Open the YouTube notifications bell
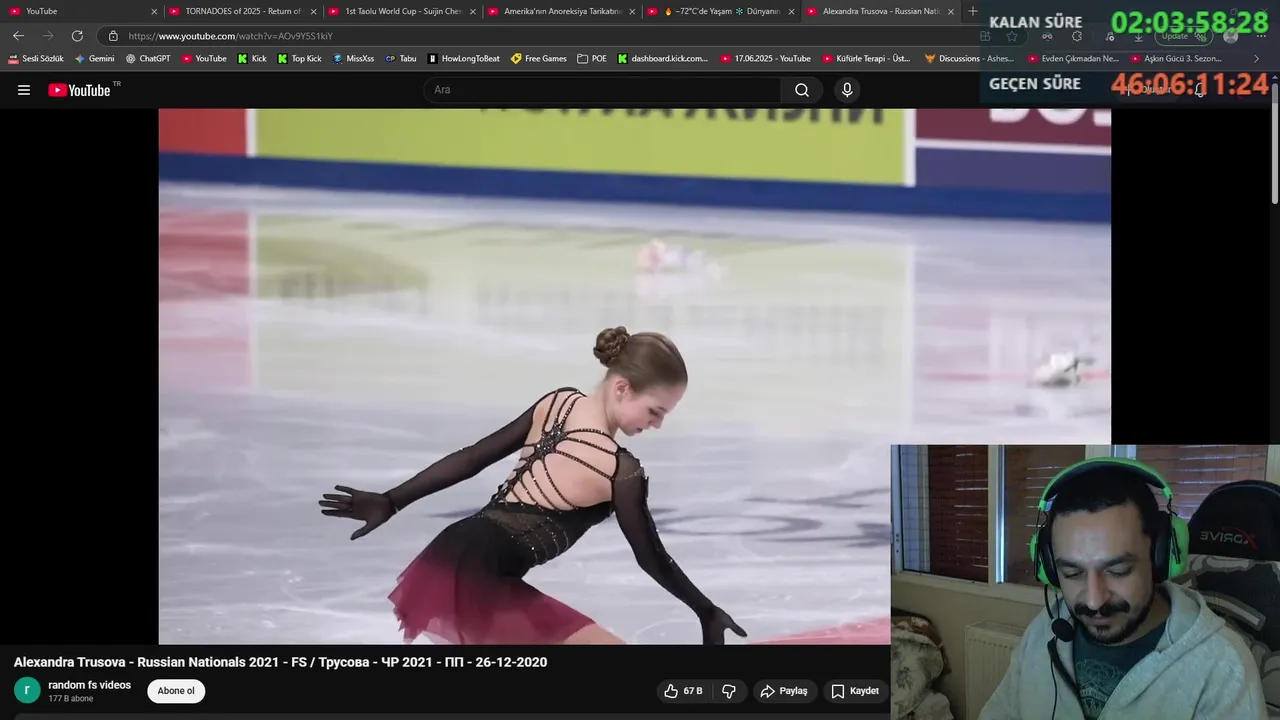 [x=1199, y=90]
